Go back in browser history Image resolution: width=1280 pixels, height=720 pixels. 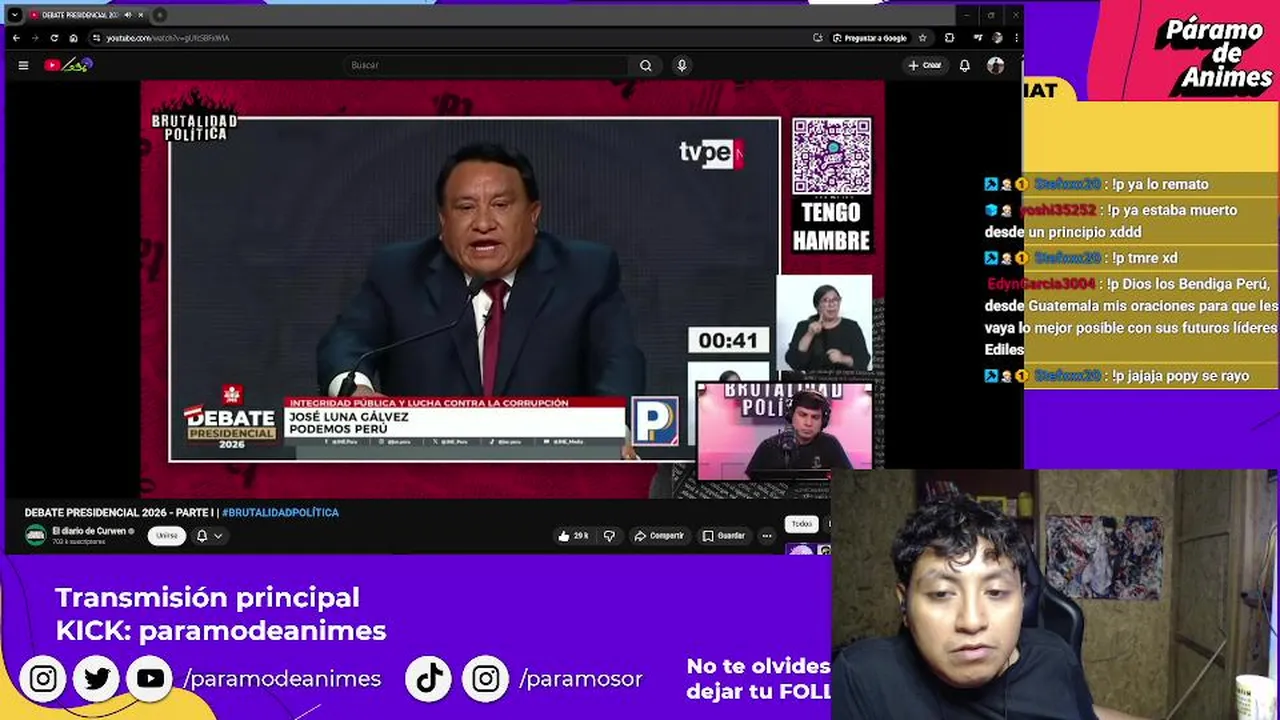point(16,38)
